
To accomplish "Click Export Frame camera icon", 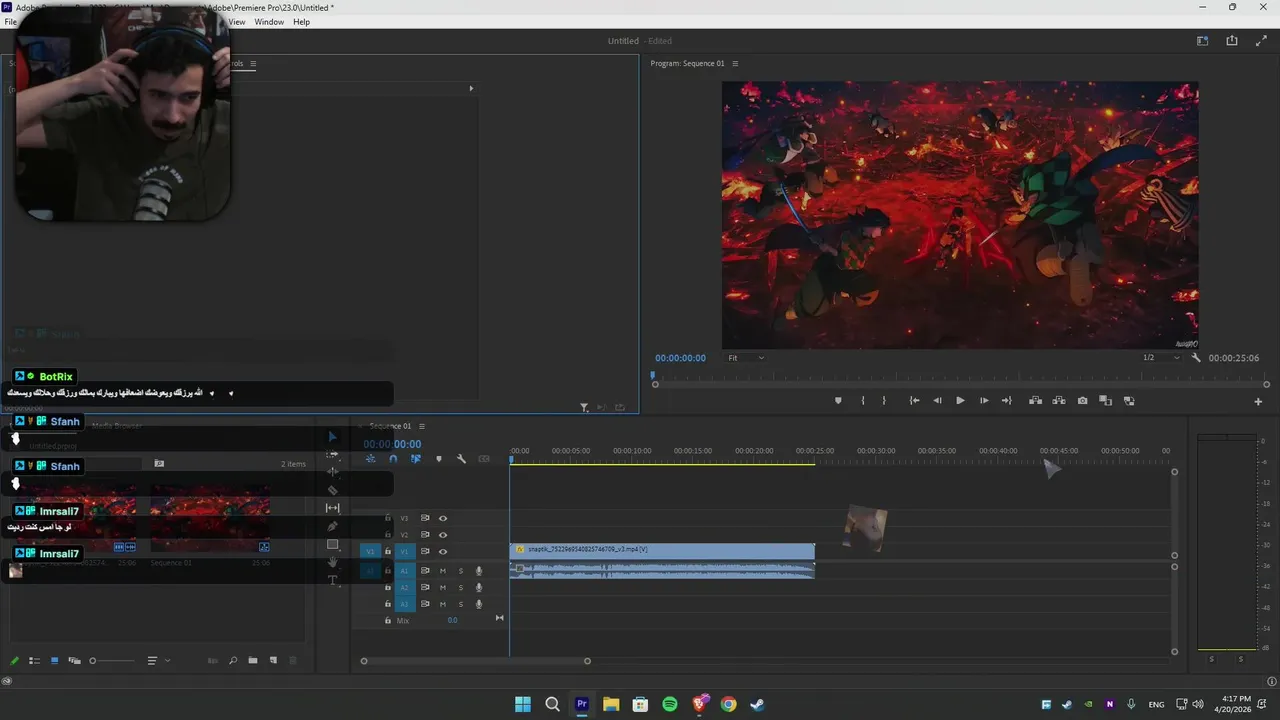I will click(1082, 401).
